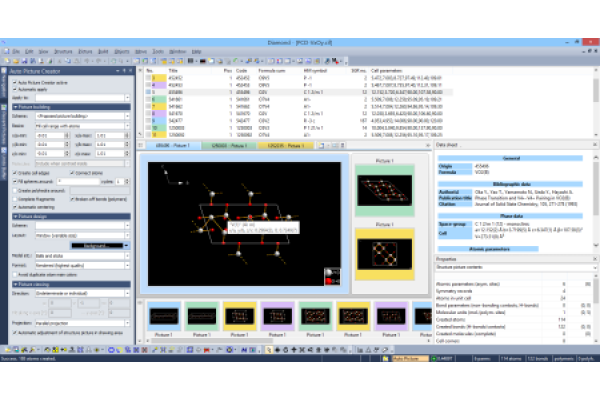Image resolution: width=600 pixels, height=400 pixels.
Task: Select the yellow Picture 1 thumbnail on the right
Action: (385, 254)
